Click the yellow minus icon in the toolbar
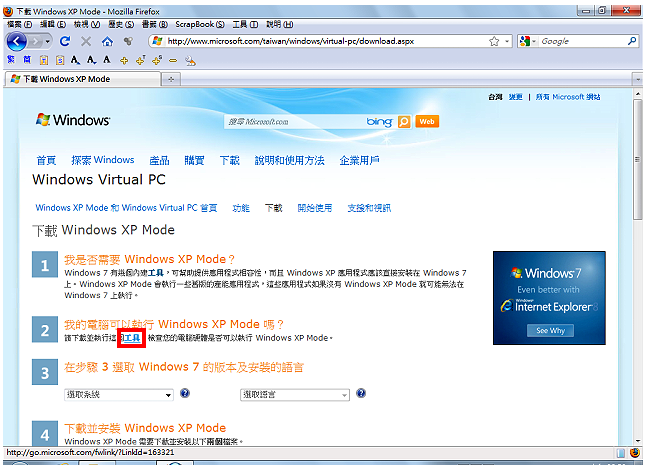 tap(173, 61)
